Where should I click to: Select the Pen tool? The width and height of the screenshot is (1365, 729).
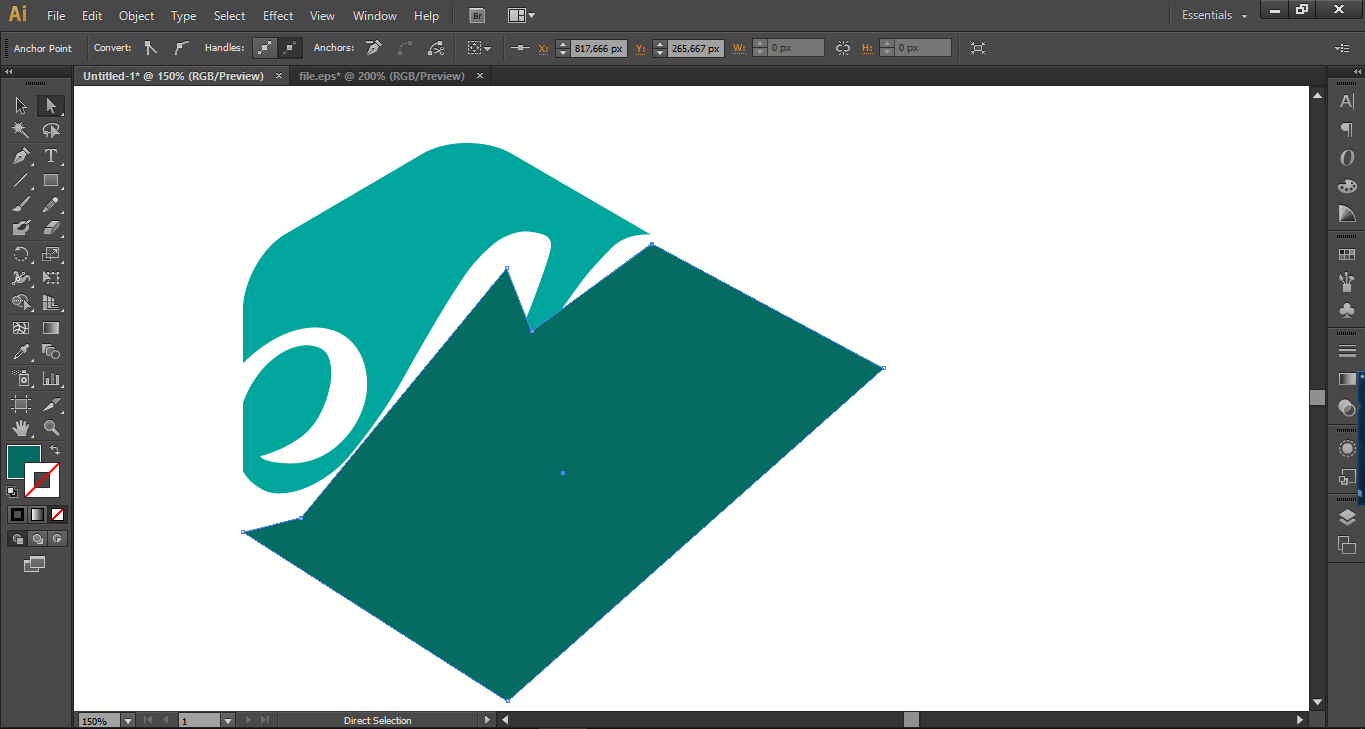(21, 156)
